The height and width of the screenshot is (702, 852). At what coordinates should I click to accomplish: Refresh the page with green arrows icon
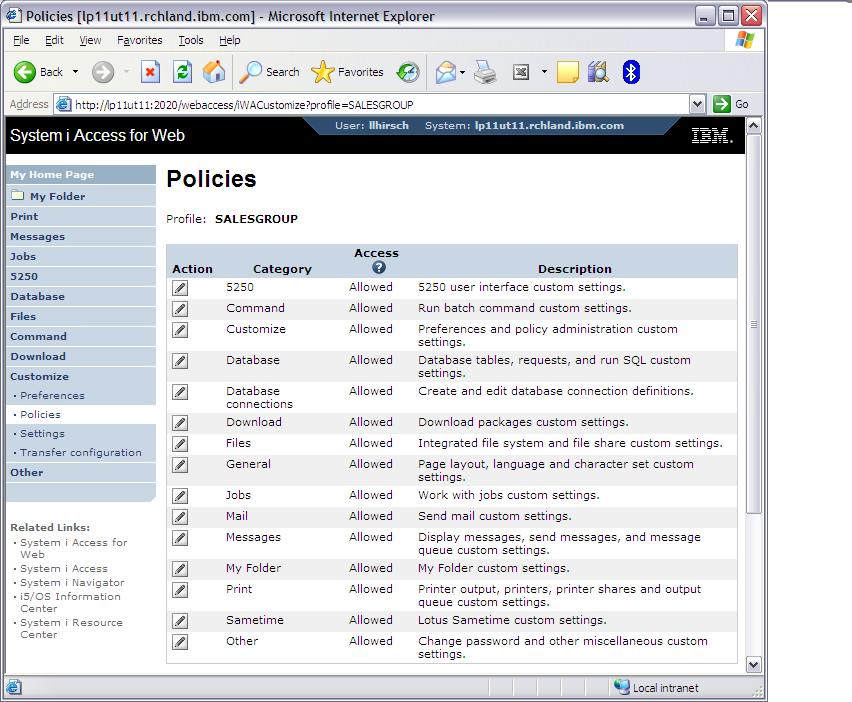[x=183, y=72]
